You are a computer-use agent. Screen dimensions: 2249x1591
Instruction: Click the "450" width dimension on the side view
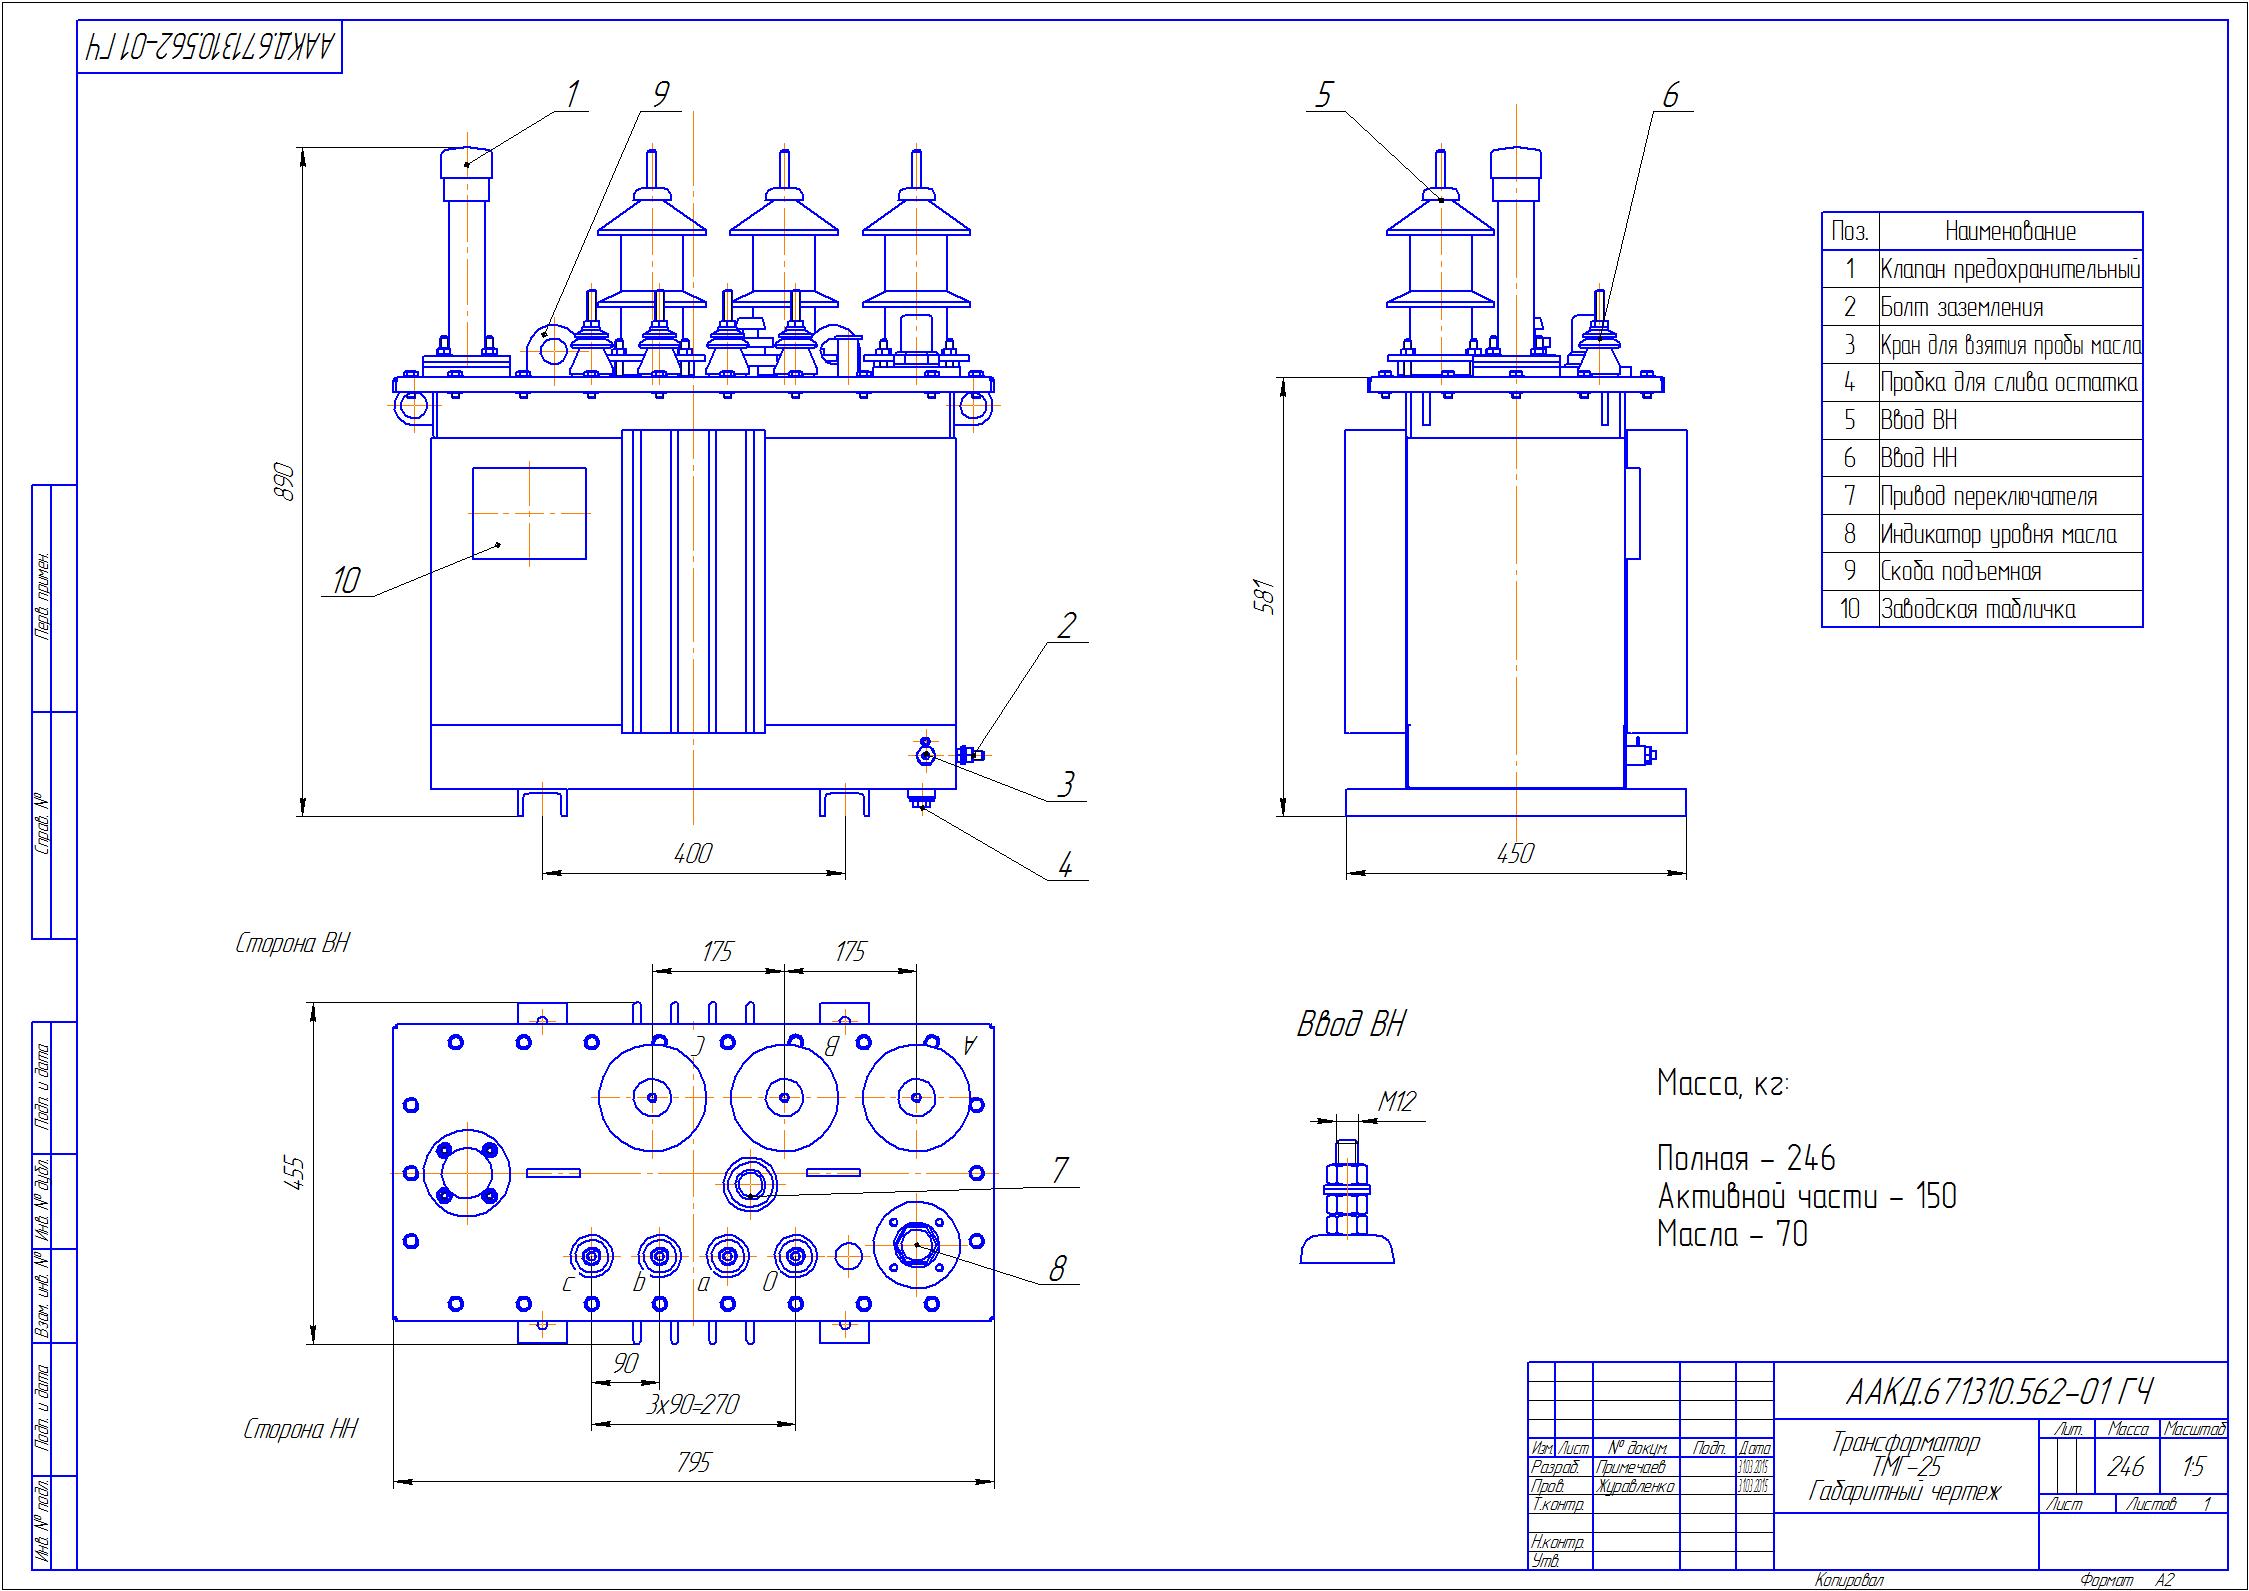(1515, 853)
